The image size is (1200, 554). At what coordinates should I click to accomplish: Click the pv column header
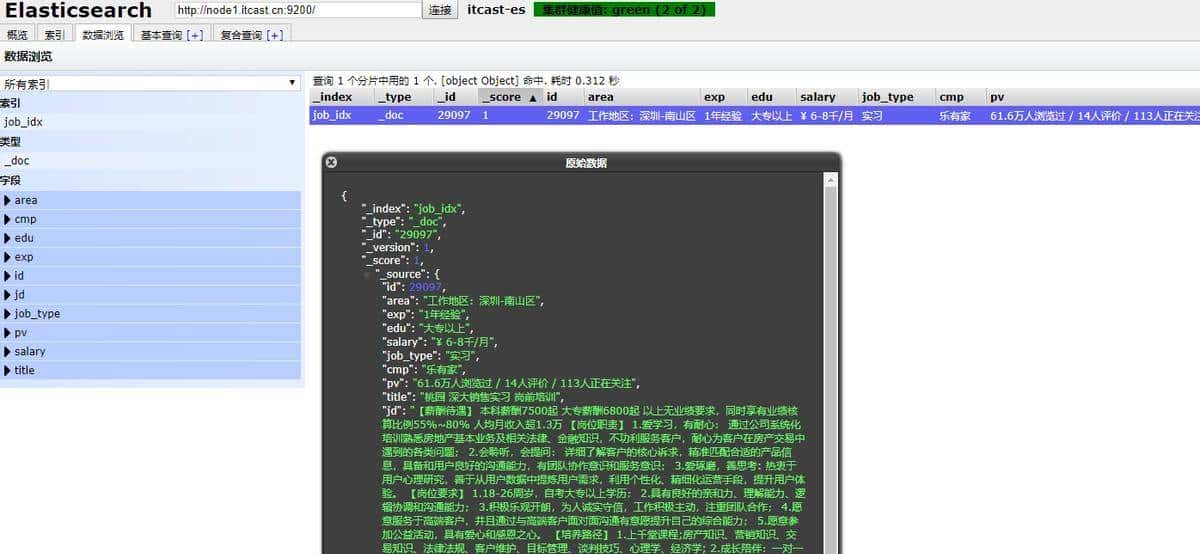click(x=1092, y=97)
